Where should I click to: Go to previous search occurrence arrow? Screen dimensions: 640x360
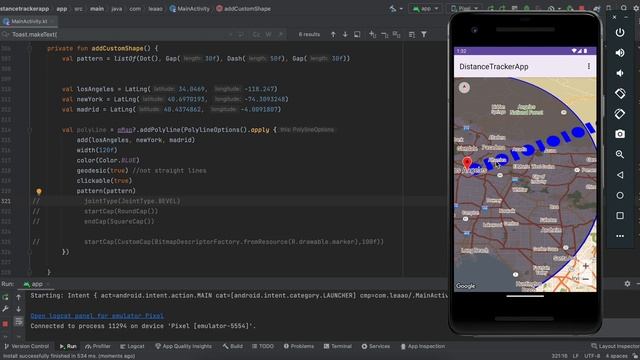click(x=333, y=35)
